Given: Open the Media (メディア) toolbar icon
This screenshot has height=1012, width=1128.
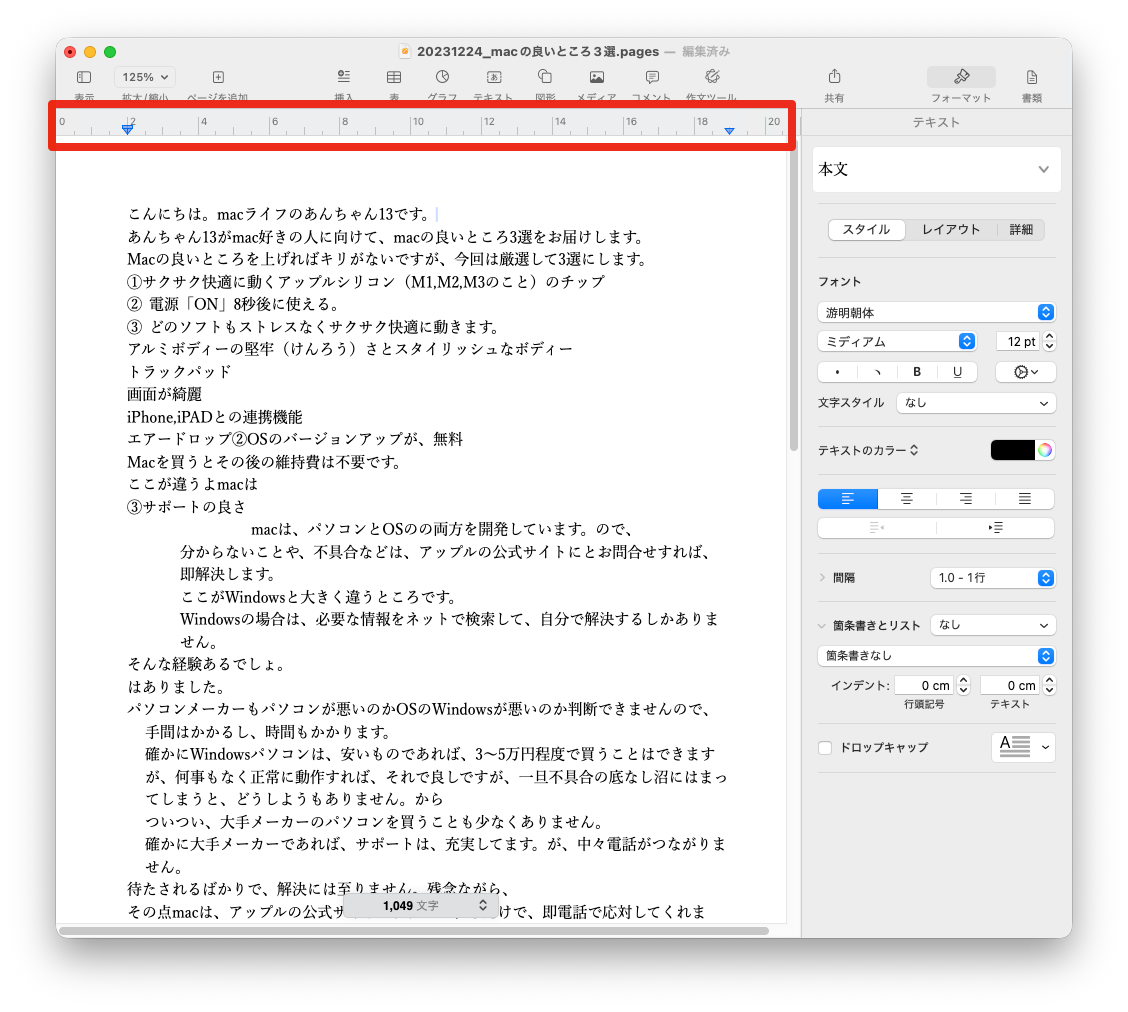Looking at the screenshot, I should click(x=596, y=77).
